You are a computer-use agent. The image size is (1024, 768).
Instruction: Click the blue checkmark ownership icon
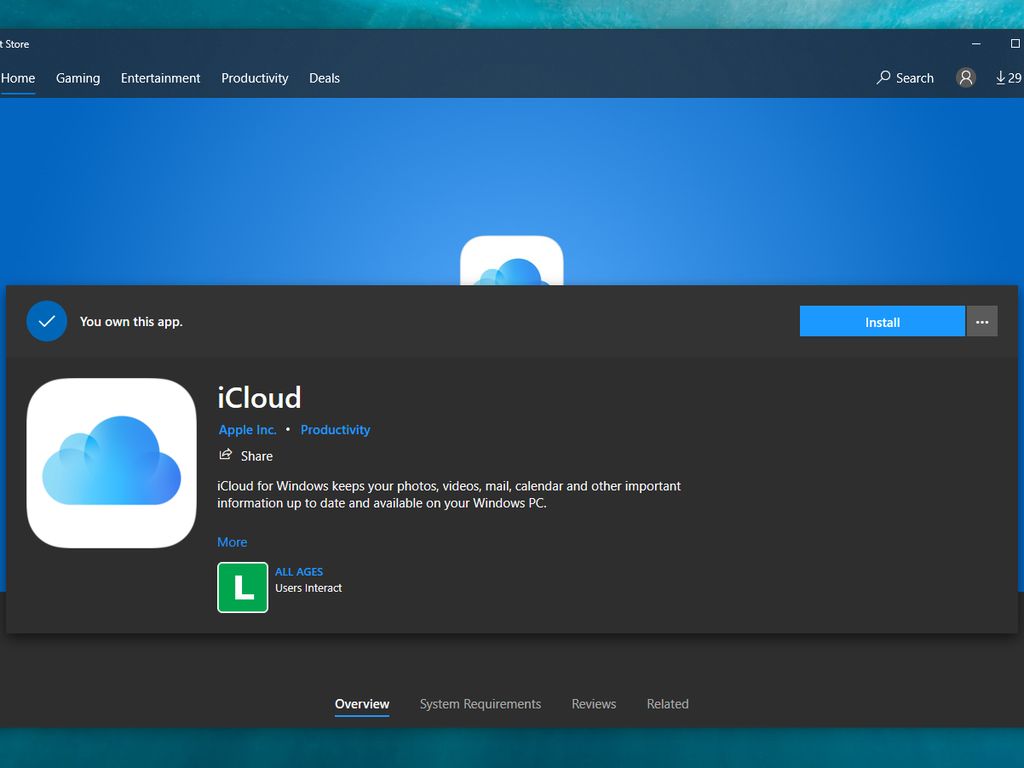(47, 321)
